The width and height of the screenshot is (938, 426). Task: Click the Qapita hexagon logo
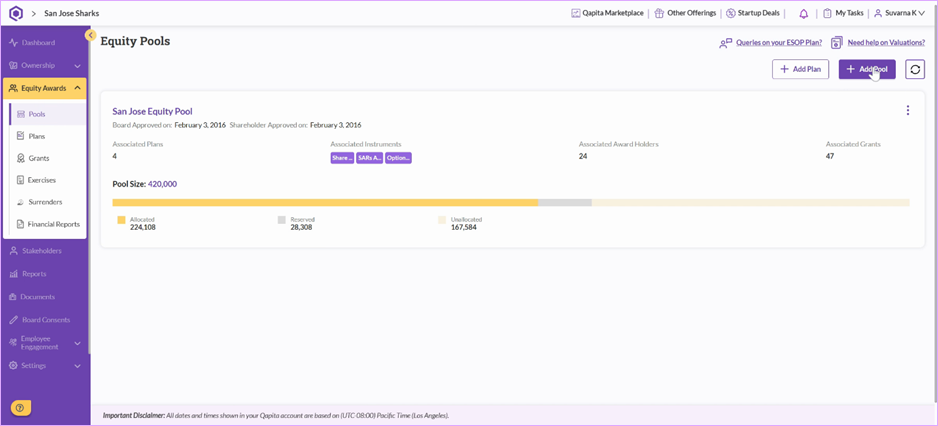click(16, 13)
